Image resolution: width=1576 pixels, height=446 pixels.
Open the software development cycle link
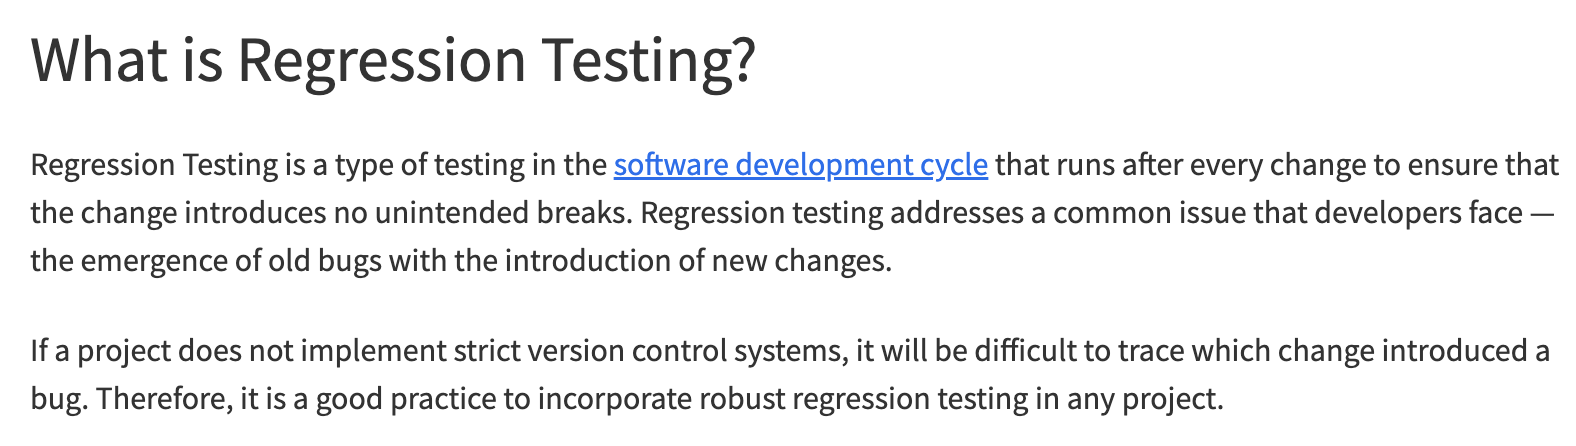(x=800, y=165)
